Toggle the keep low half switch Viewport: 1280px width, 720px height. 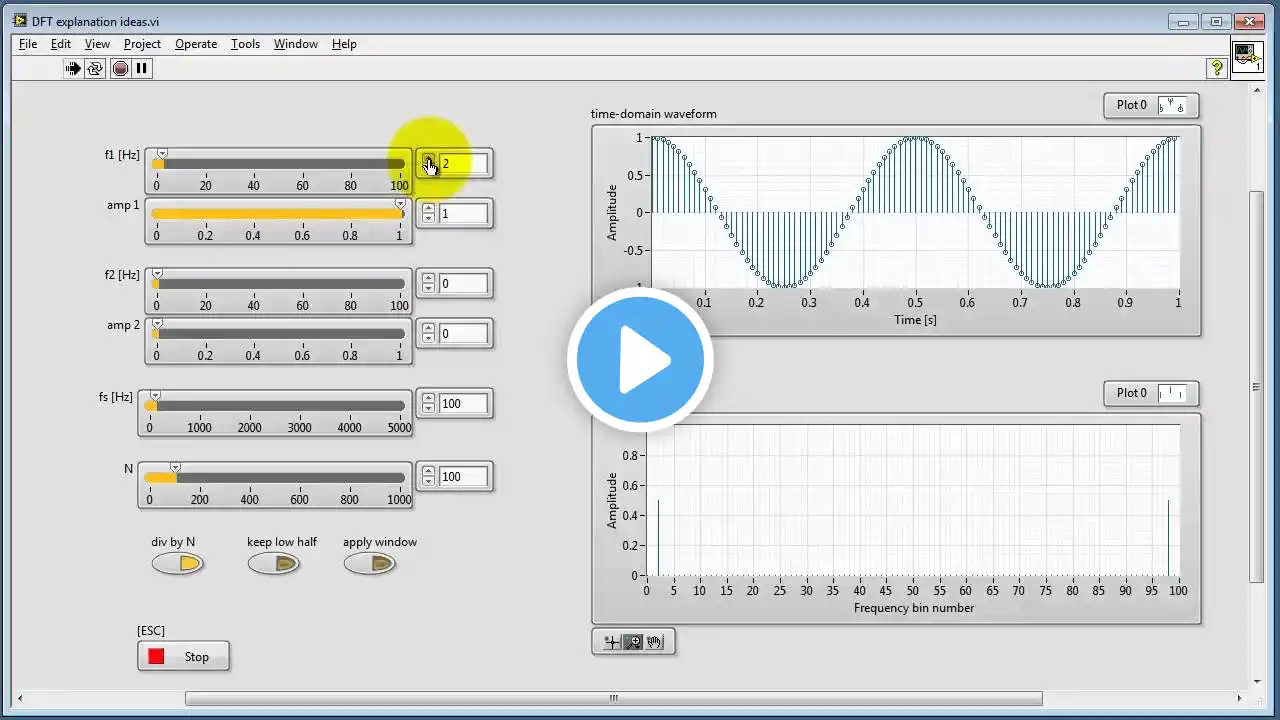pyautogui.click(x=273, y=564)
